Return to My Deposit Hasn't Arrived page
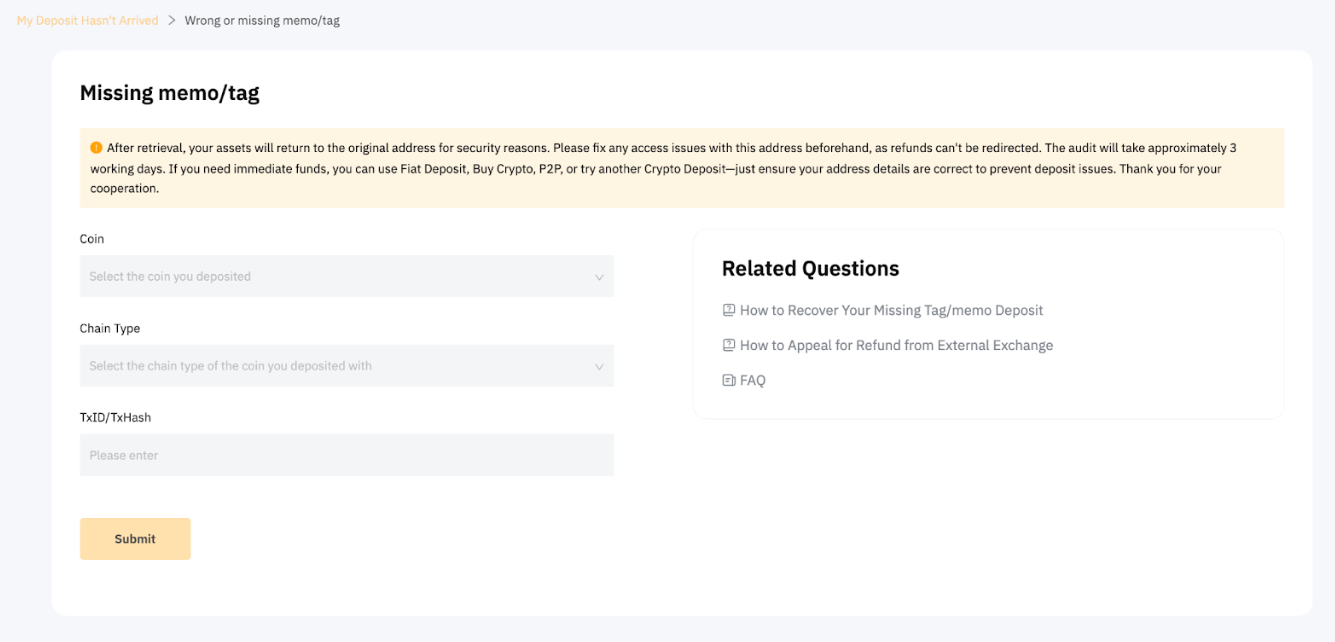Viewport: 1335px width, 642px height. pyautogui.click(x=86, y=19)
